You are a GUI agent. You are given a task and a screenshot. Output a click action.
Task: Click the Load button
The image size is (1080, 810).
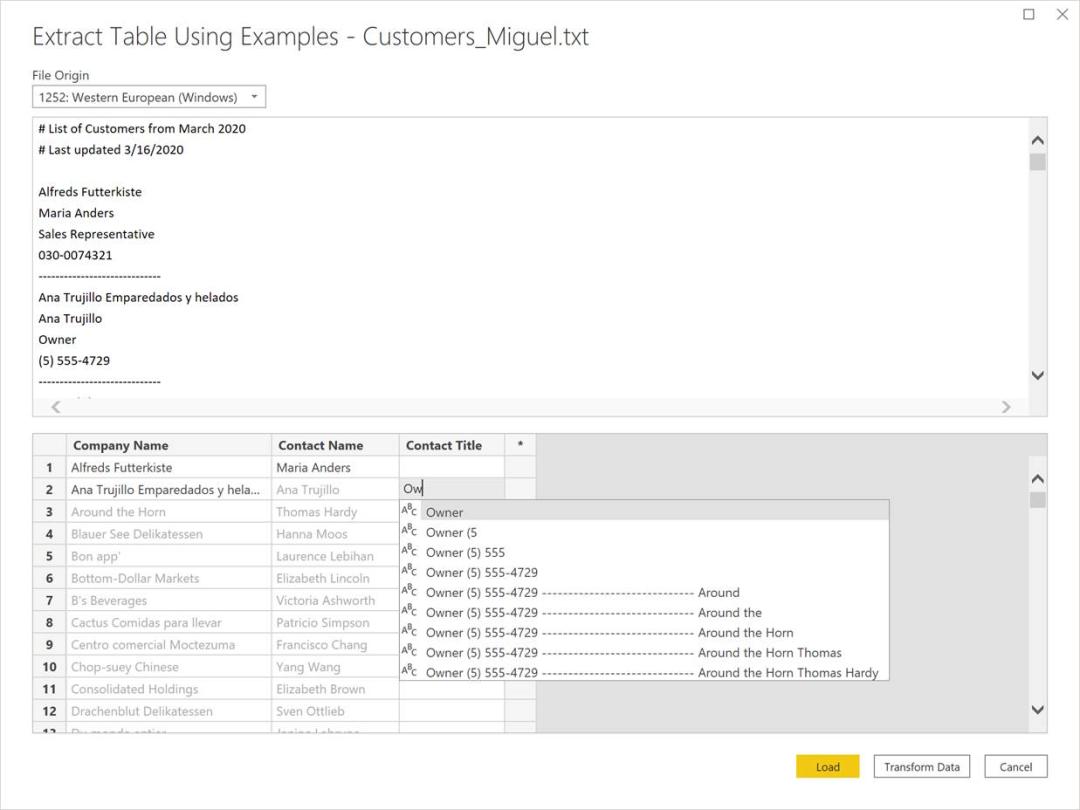[x=827, y=766]
